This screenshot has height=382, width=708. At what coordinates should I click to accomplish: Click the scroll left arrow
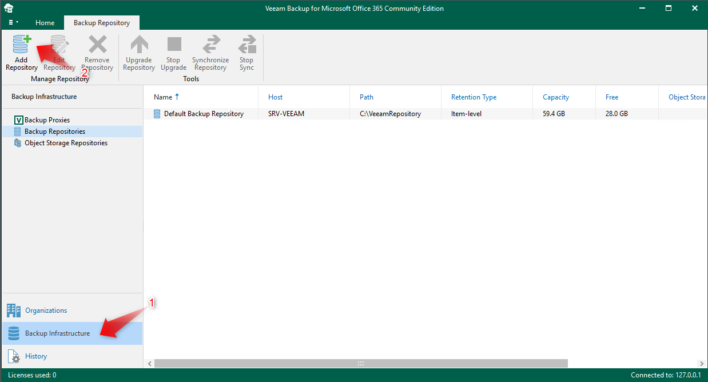[149, 363]
